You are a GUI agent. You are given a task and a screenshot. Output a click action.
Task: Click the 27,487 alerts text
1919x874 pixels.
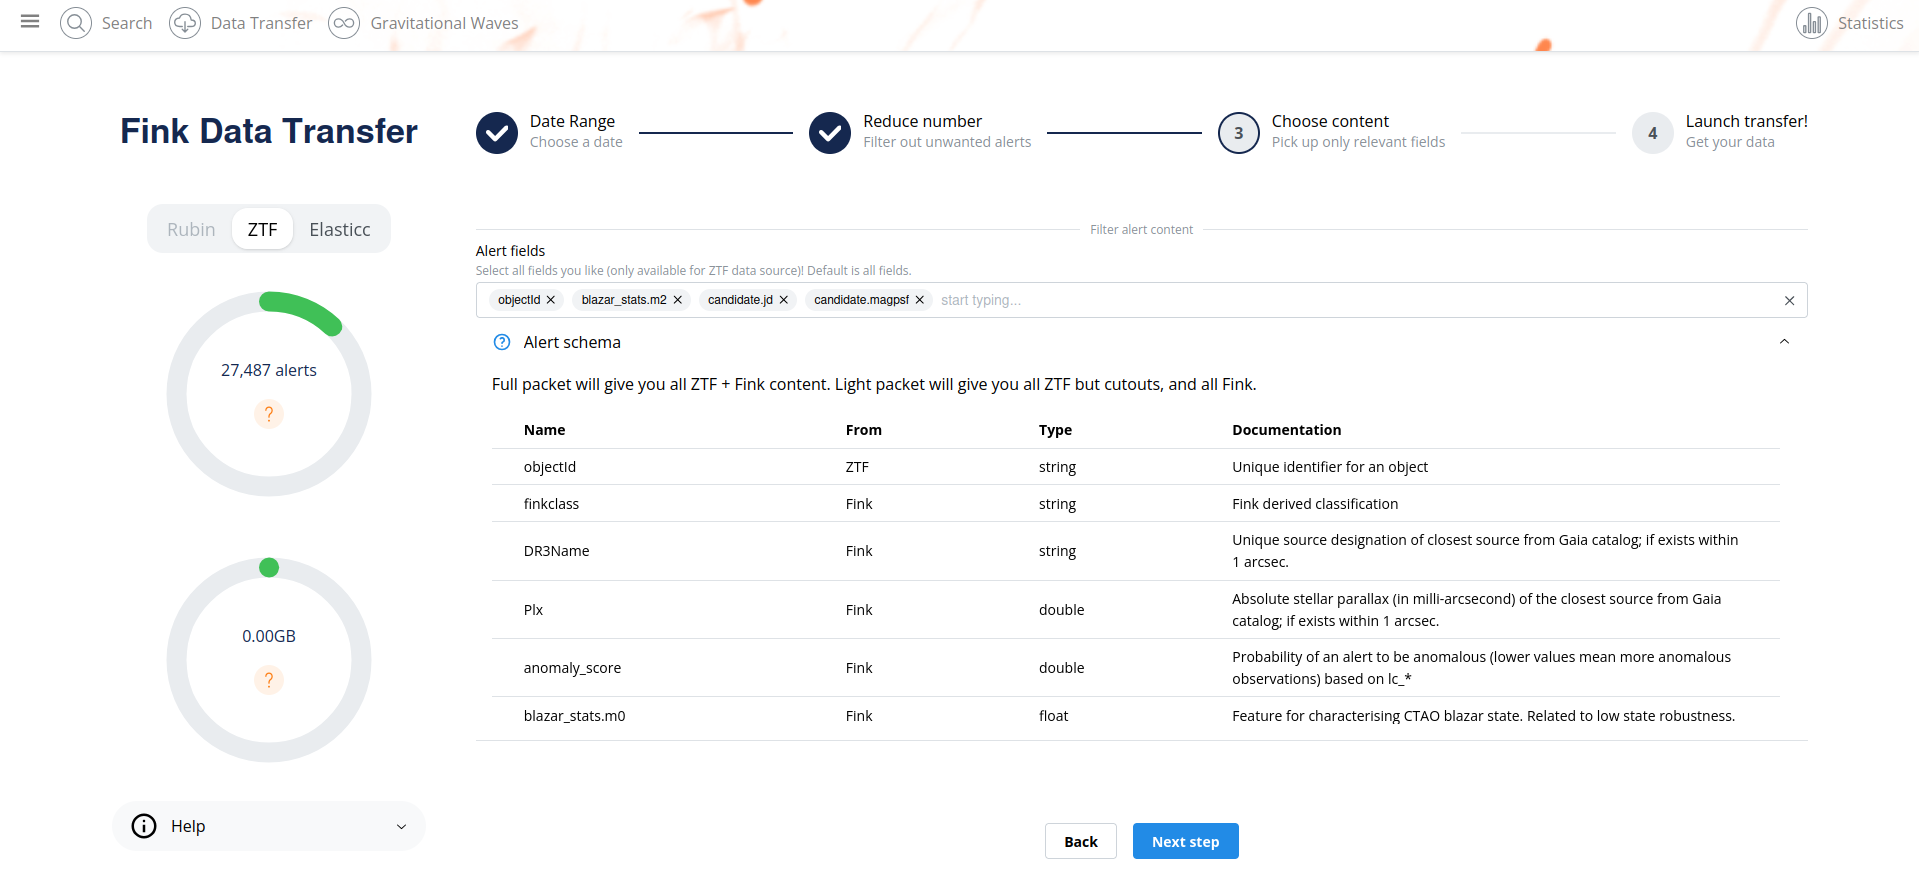[269, 370]
